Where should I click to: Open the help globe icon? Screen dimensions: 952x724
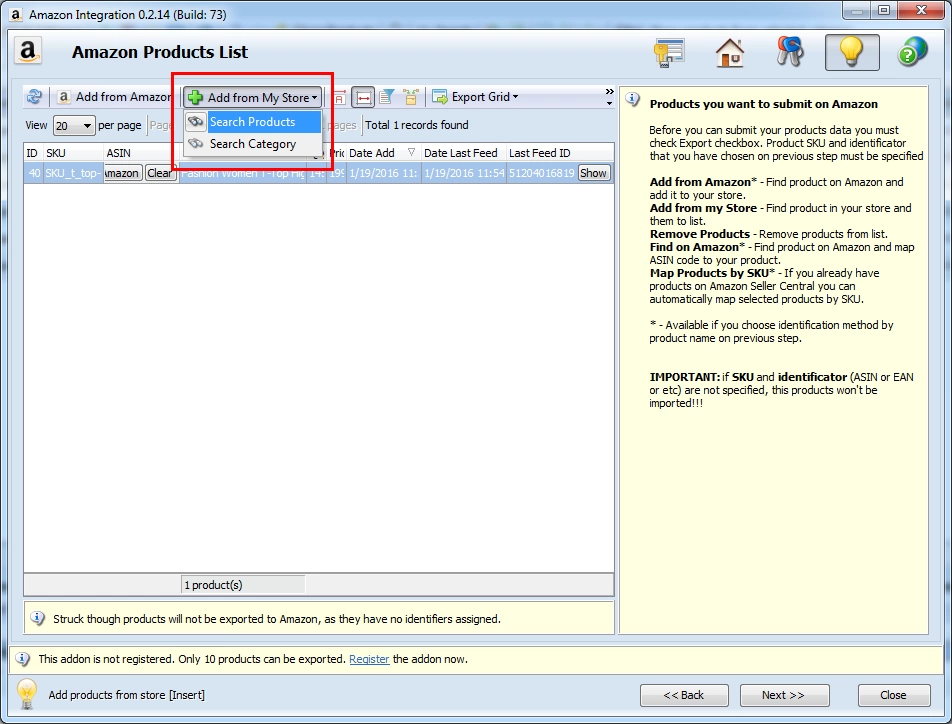(913, 52)
